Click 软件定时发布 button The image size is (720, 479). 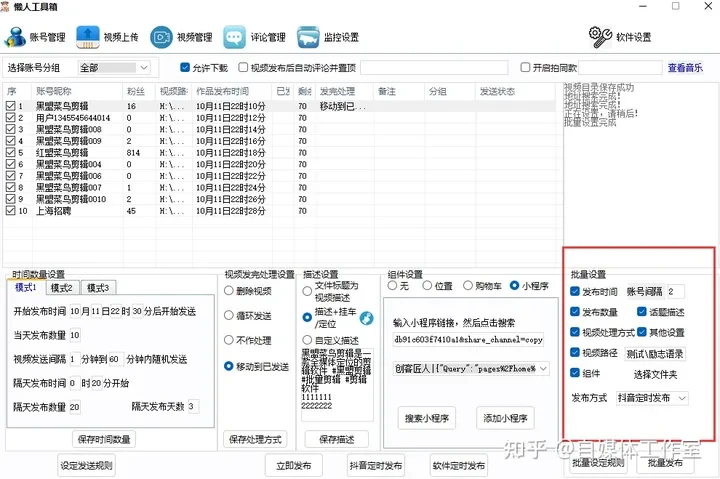tap(459, 466)
